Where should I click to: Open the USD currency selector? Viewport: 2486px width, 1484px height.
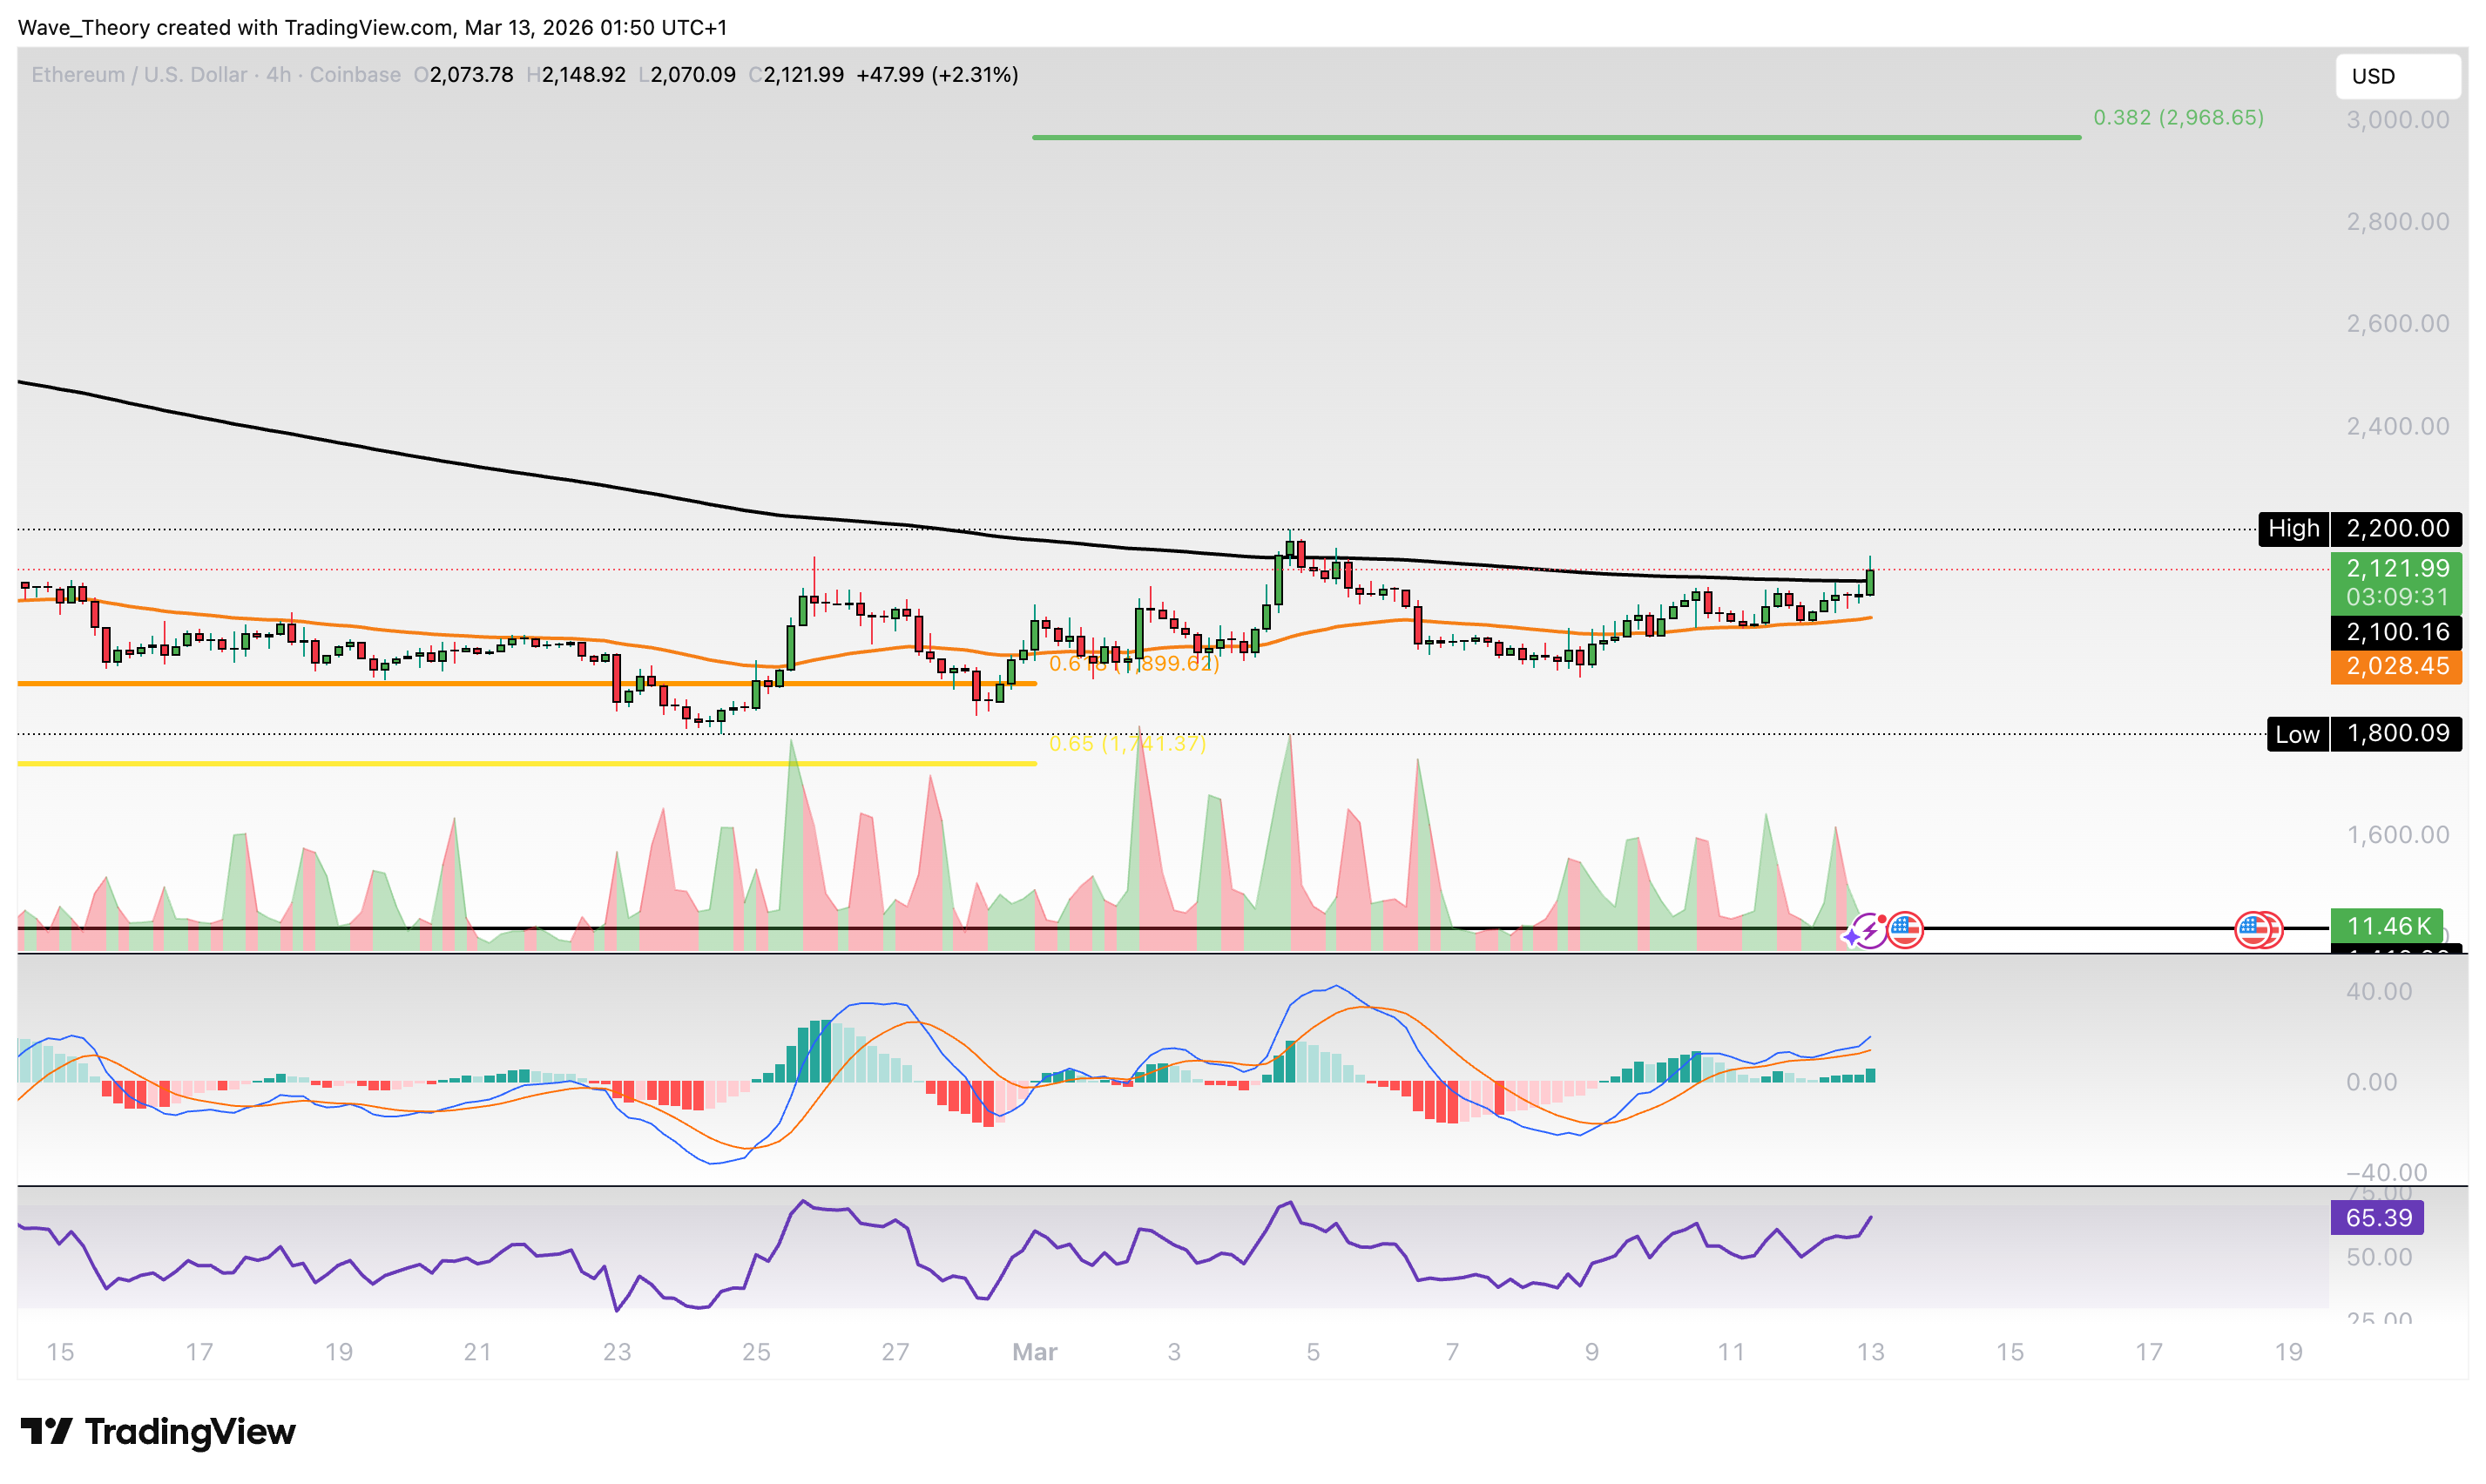tap(2396, 76)
